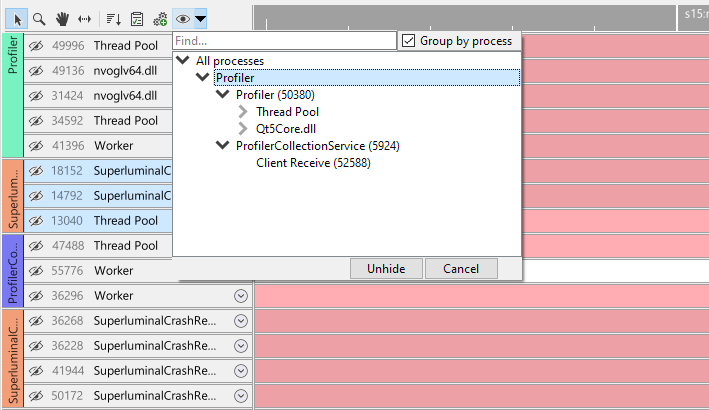
Task: Click the Find search field
Action: point(284,41)
